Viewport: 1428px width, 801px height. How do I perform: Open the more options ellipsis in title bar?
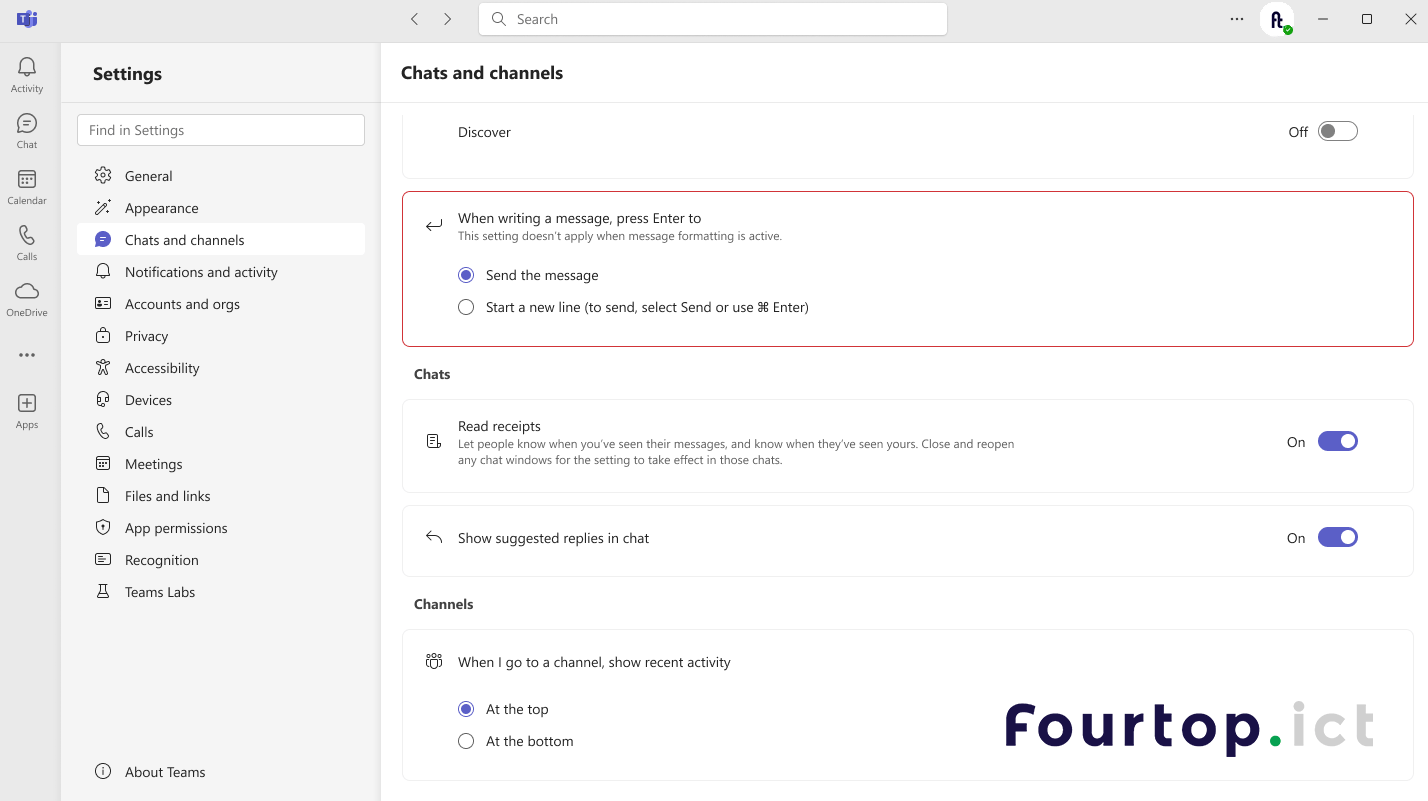(1237, 19)
